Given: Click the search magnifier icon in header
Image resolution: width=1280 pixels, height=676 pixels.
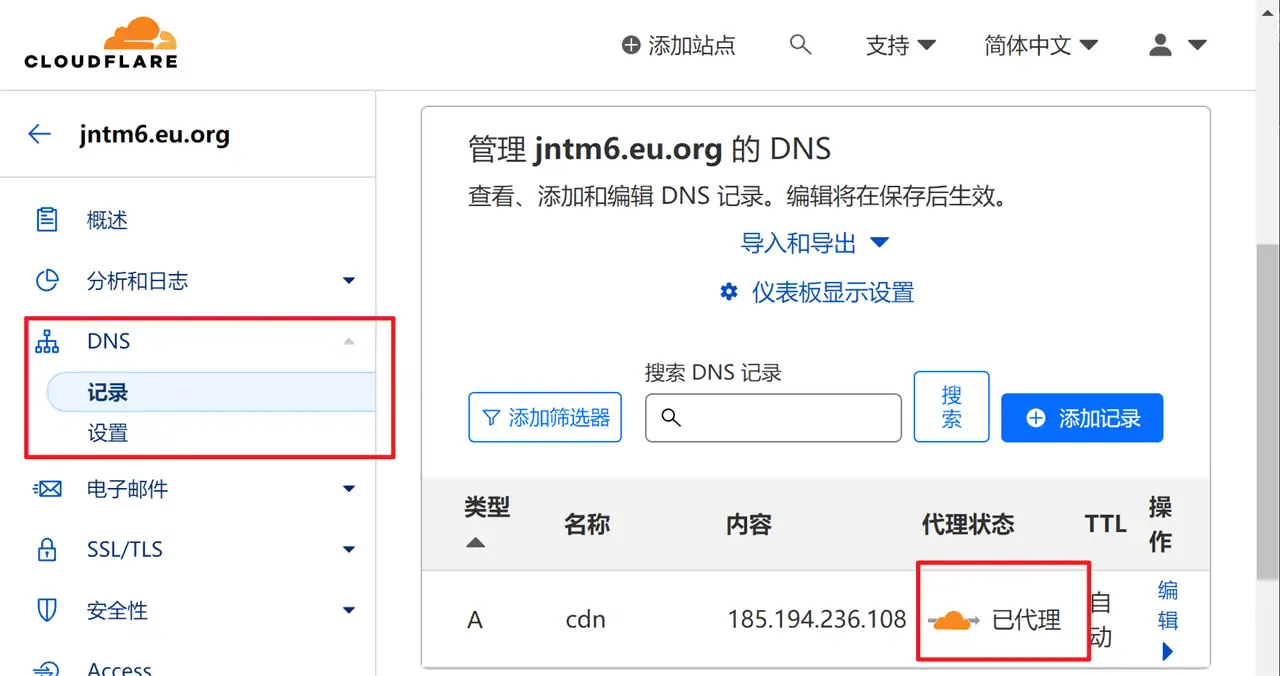Looking at the screenshot, I should click(800, 44).
